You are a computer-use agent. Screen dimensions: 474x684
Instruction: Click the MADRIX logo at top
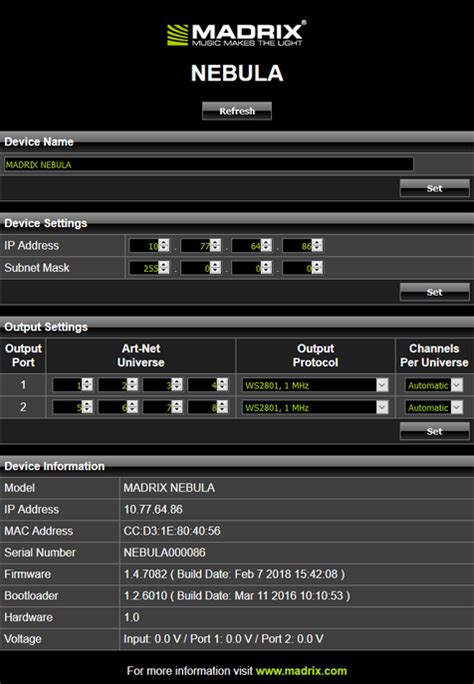pos(237,34)
